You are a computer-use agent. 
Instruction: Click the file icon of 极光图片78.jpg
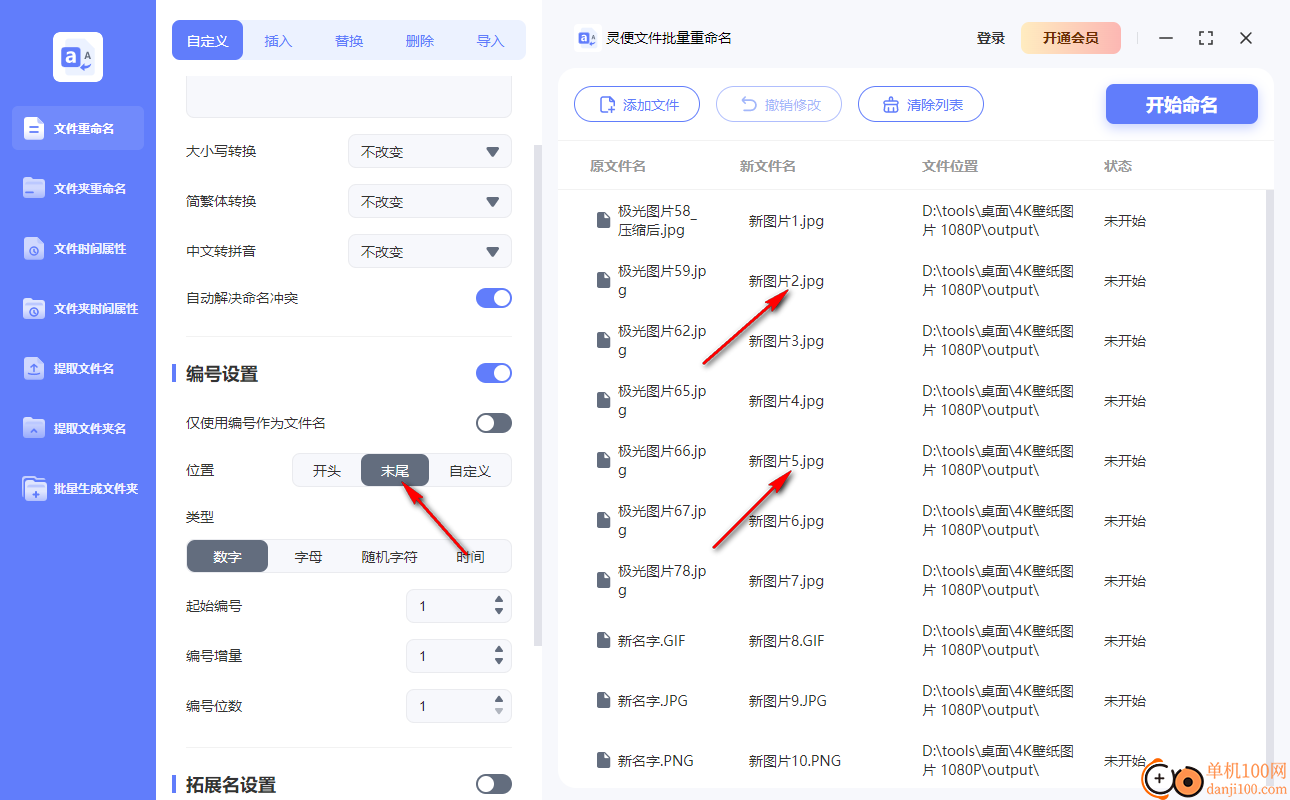coord(603,580)
